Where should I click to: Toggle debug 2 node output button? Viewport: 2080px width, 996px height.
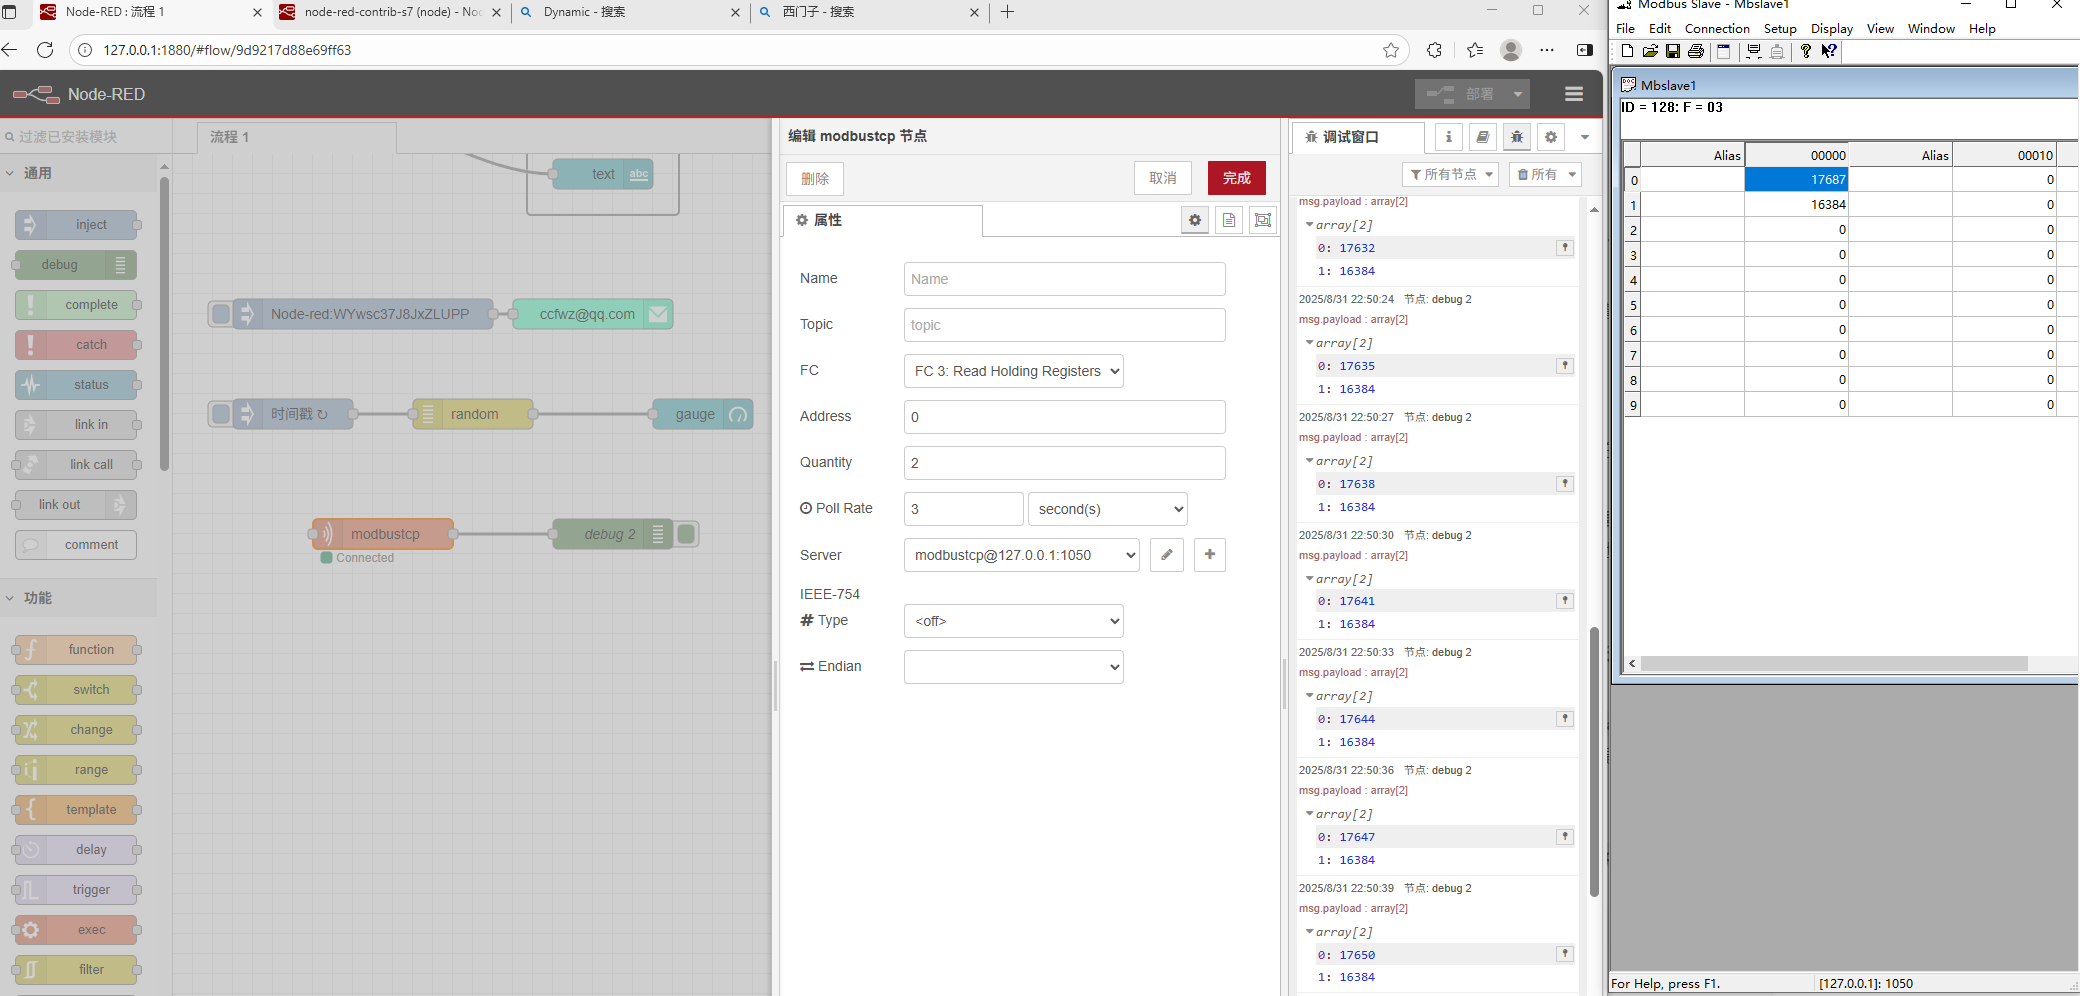pyautogui.click(x=686, y=534)
